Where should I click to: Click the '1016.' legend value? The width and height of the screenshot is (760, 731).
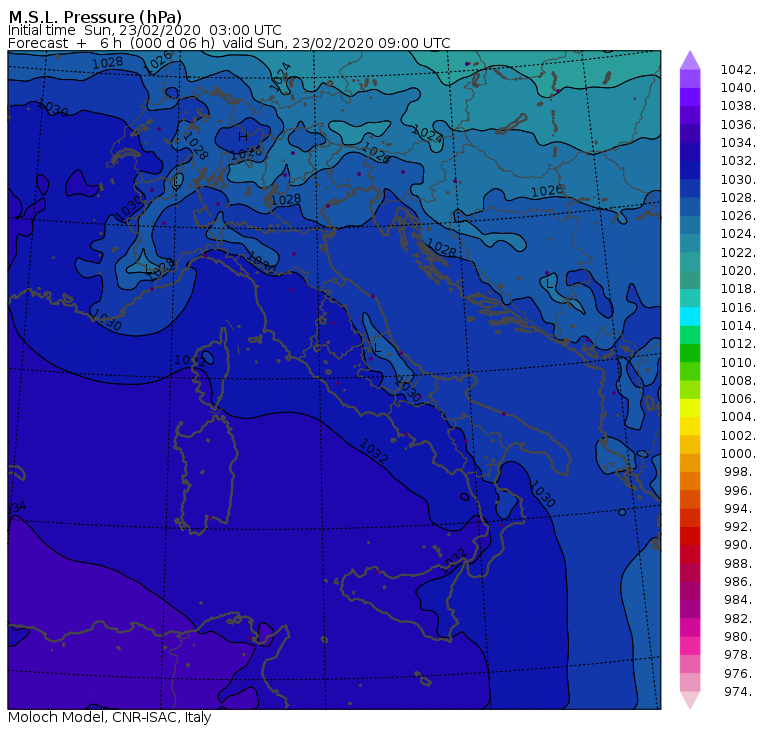738,308
